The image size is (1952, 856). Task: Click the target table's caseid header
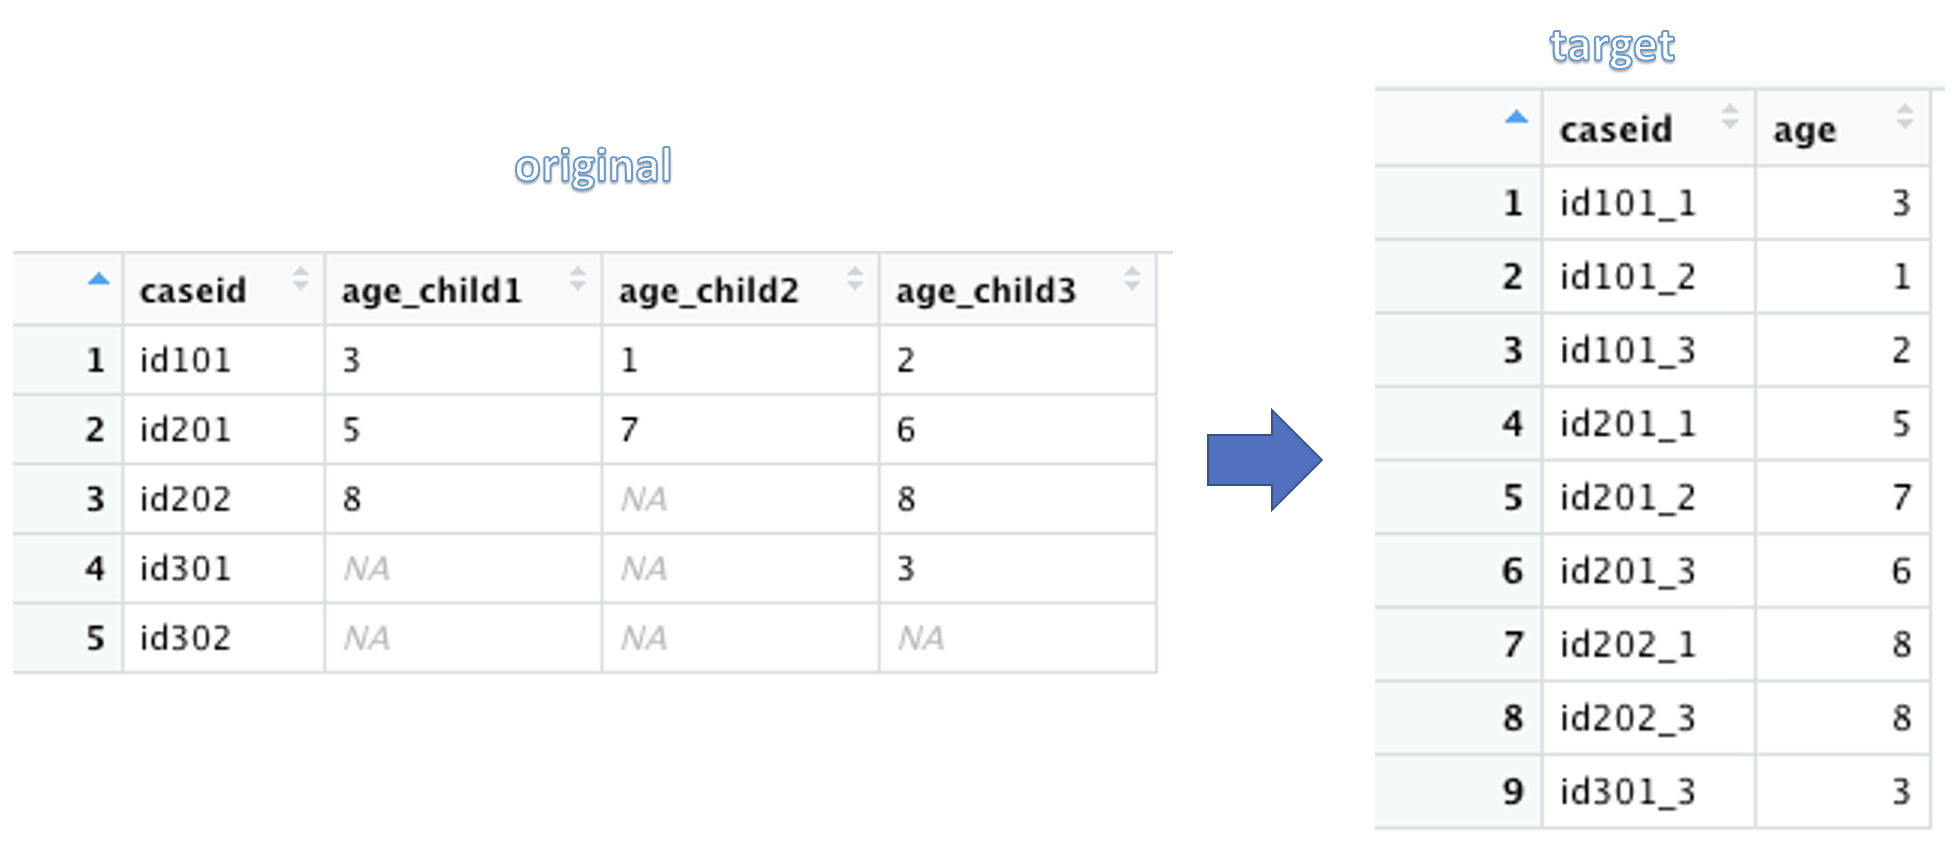(1616, 129)
